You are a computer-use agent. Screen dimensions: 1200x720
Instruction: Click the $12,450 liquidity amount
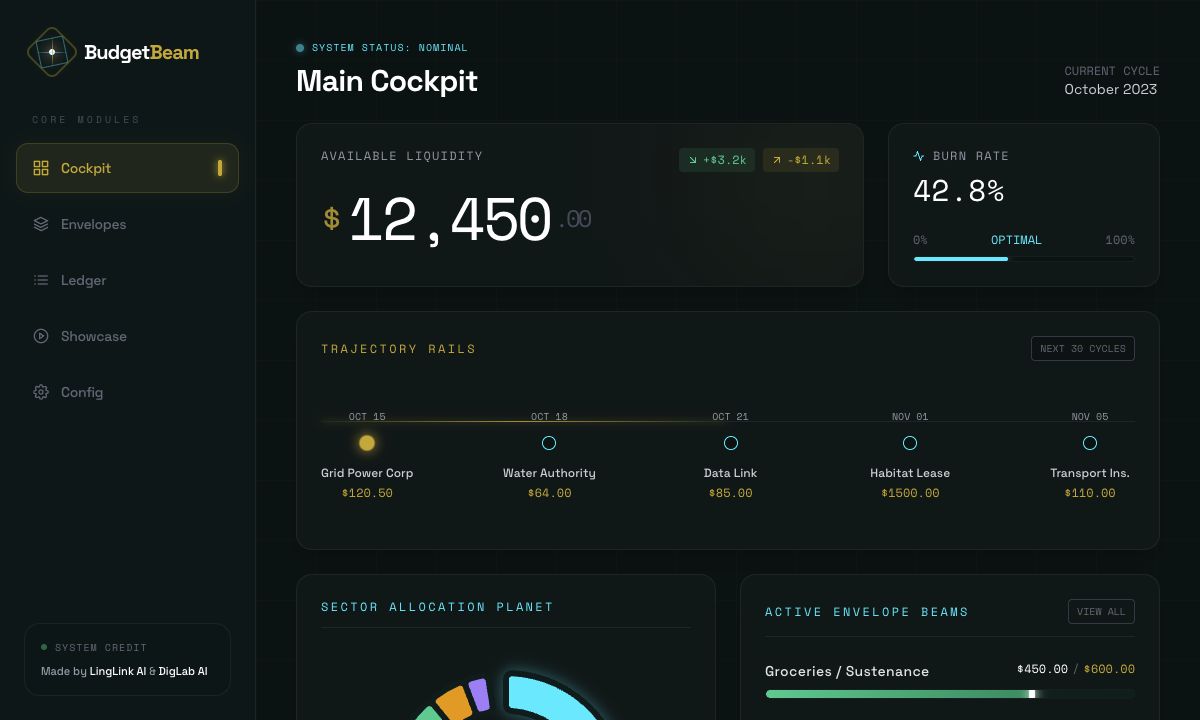[x=457, y=220]
